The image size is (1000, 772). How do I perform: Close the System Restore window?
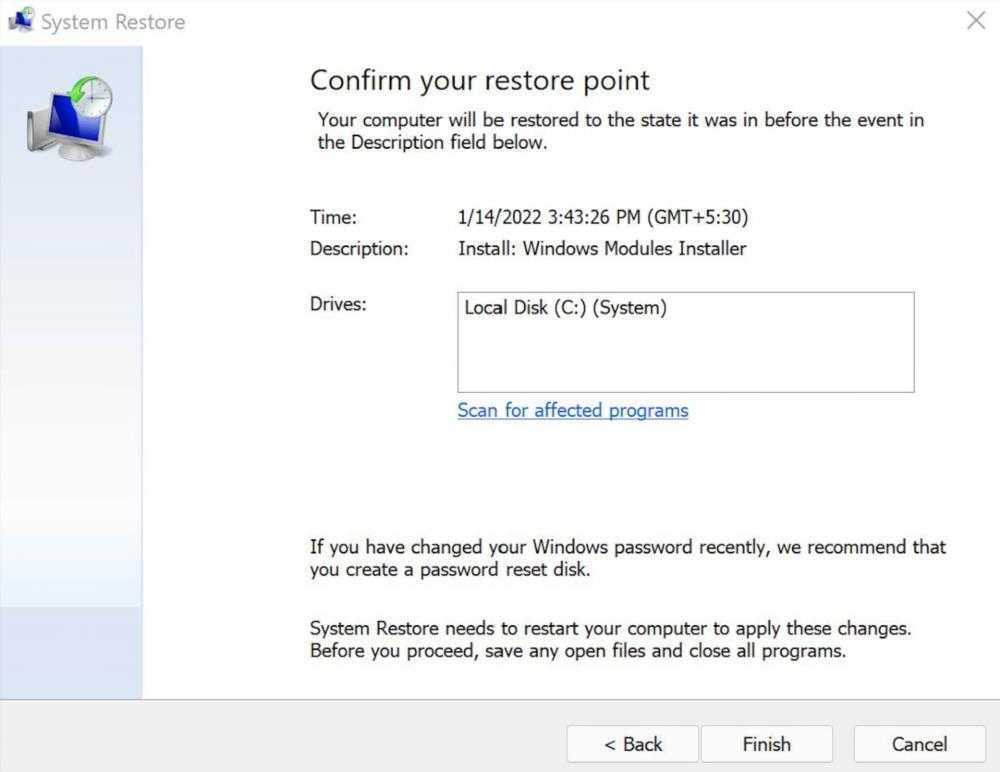click(976, 21)
